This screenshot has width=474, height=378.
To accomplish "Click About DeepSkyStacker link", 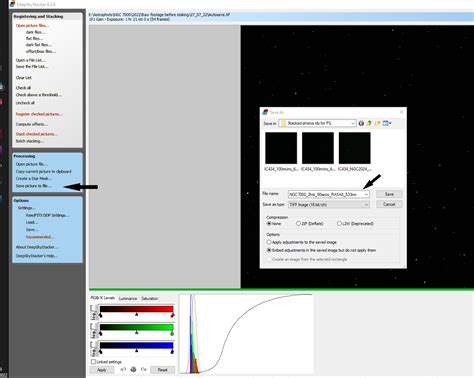I will pyautogui.click(x=37, y=247).
